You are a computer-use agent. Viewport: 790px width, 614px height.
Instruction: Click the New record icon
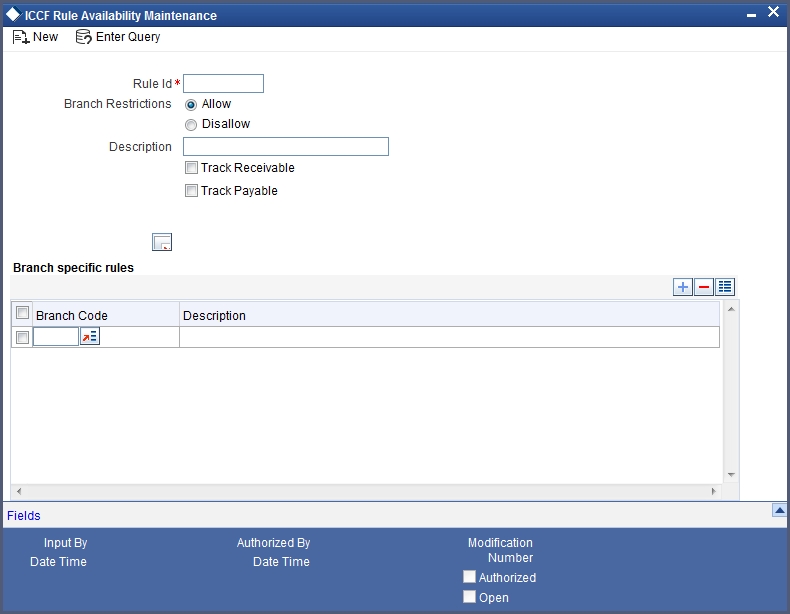(x=21, y=37)
